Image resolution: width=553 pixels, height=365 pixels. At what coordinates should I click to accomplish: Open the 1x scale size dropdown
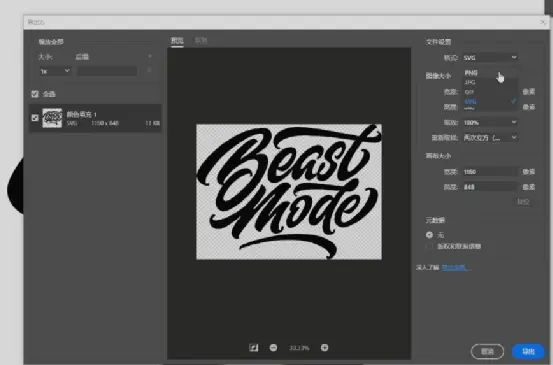tap(55, 71)
